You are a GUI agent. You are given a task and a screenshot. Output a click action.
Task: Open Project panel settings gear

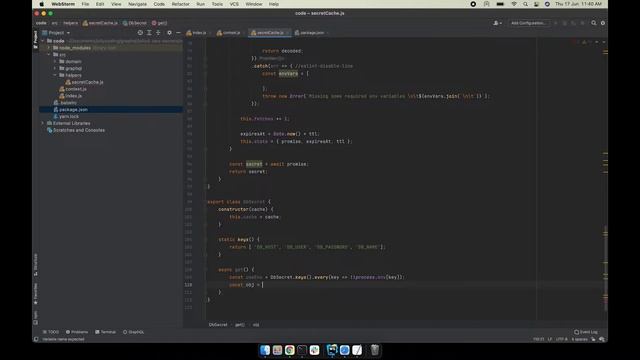pyautogui.click(x=169, y=33)
